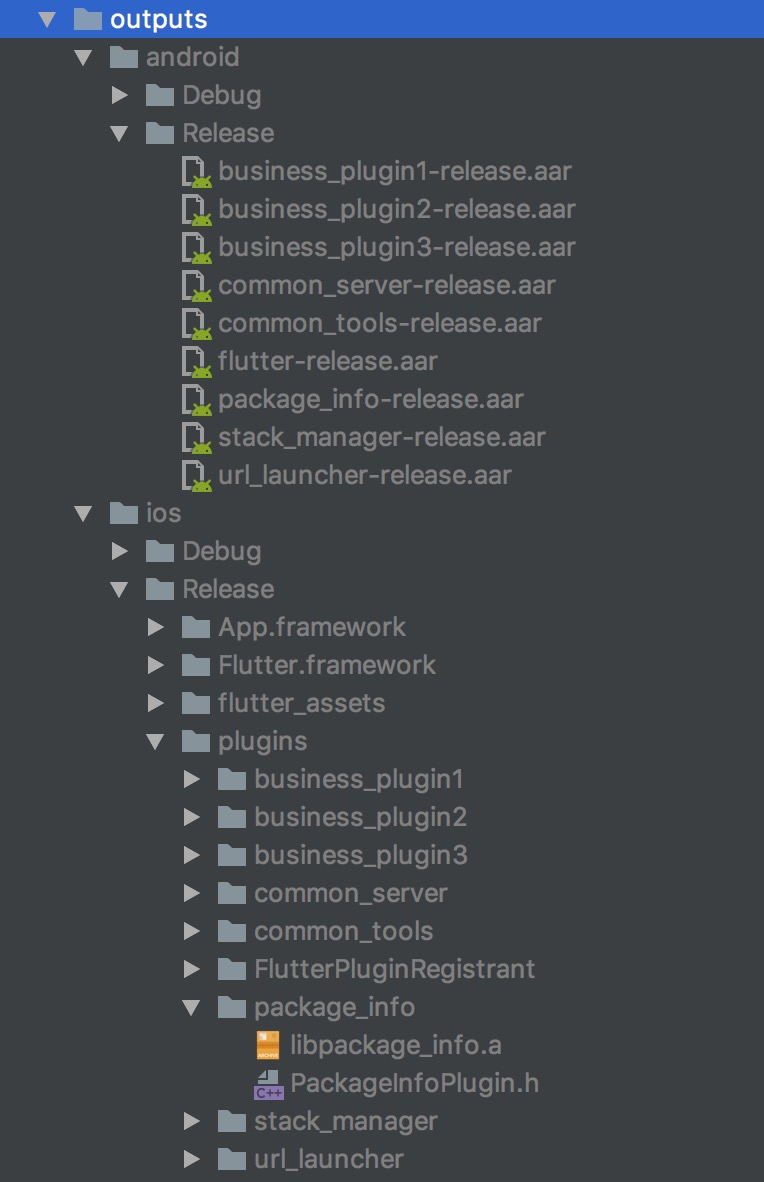Collapse the ios Release folder arrow
Image resolution: width=764 pixels, height=1182 pixels.
tap(119, 589)
